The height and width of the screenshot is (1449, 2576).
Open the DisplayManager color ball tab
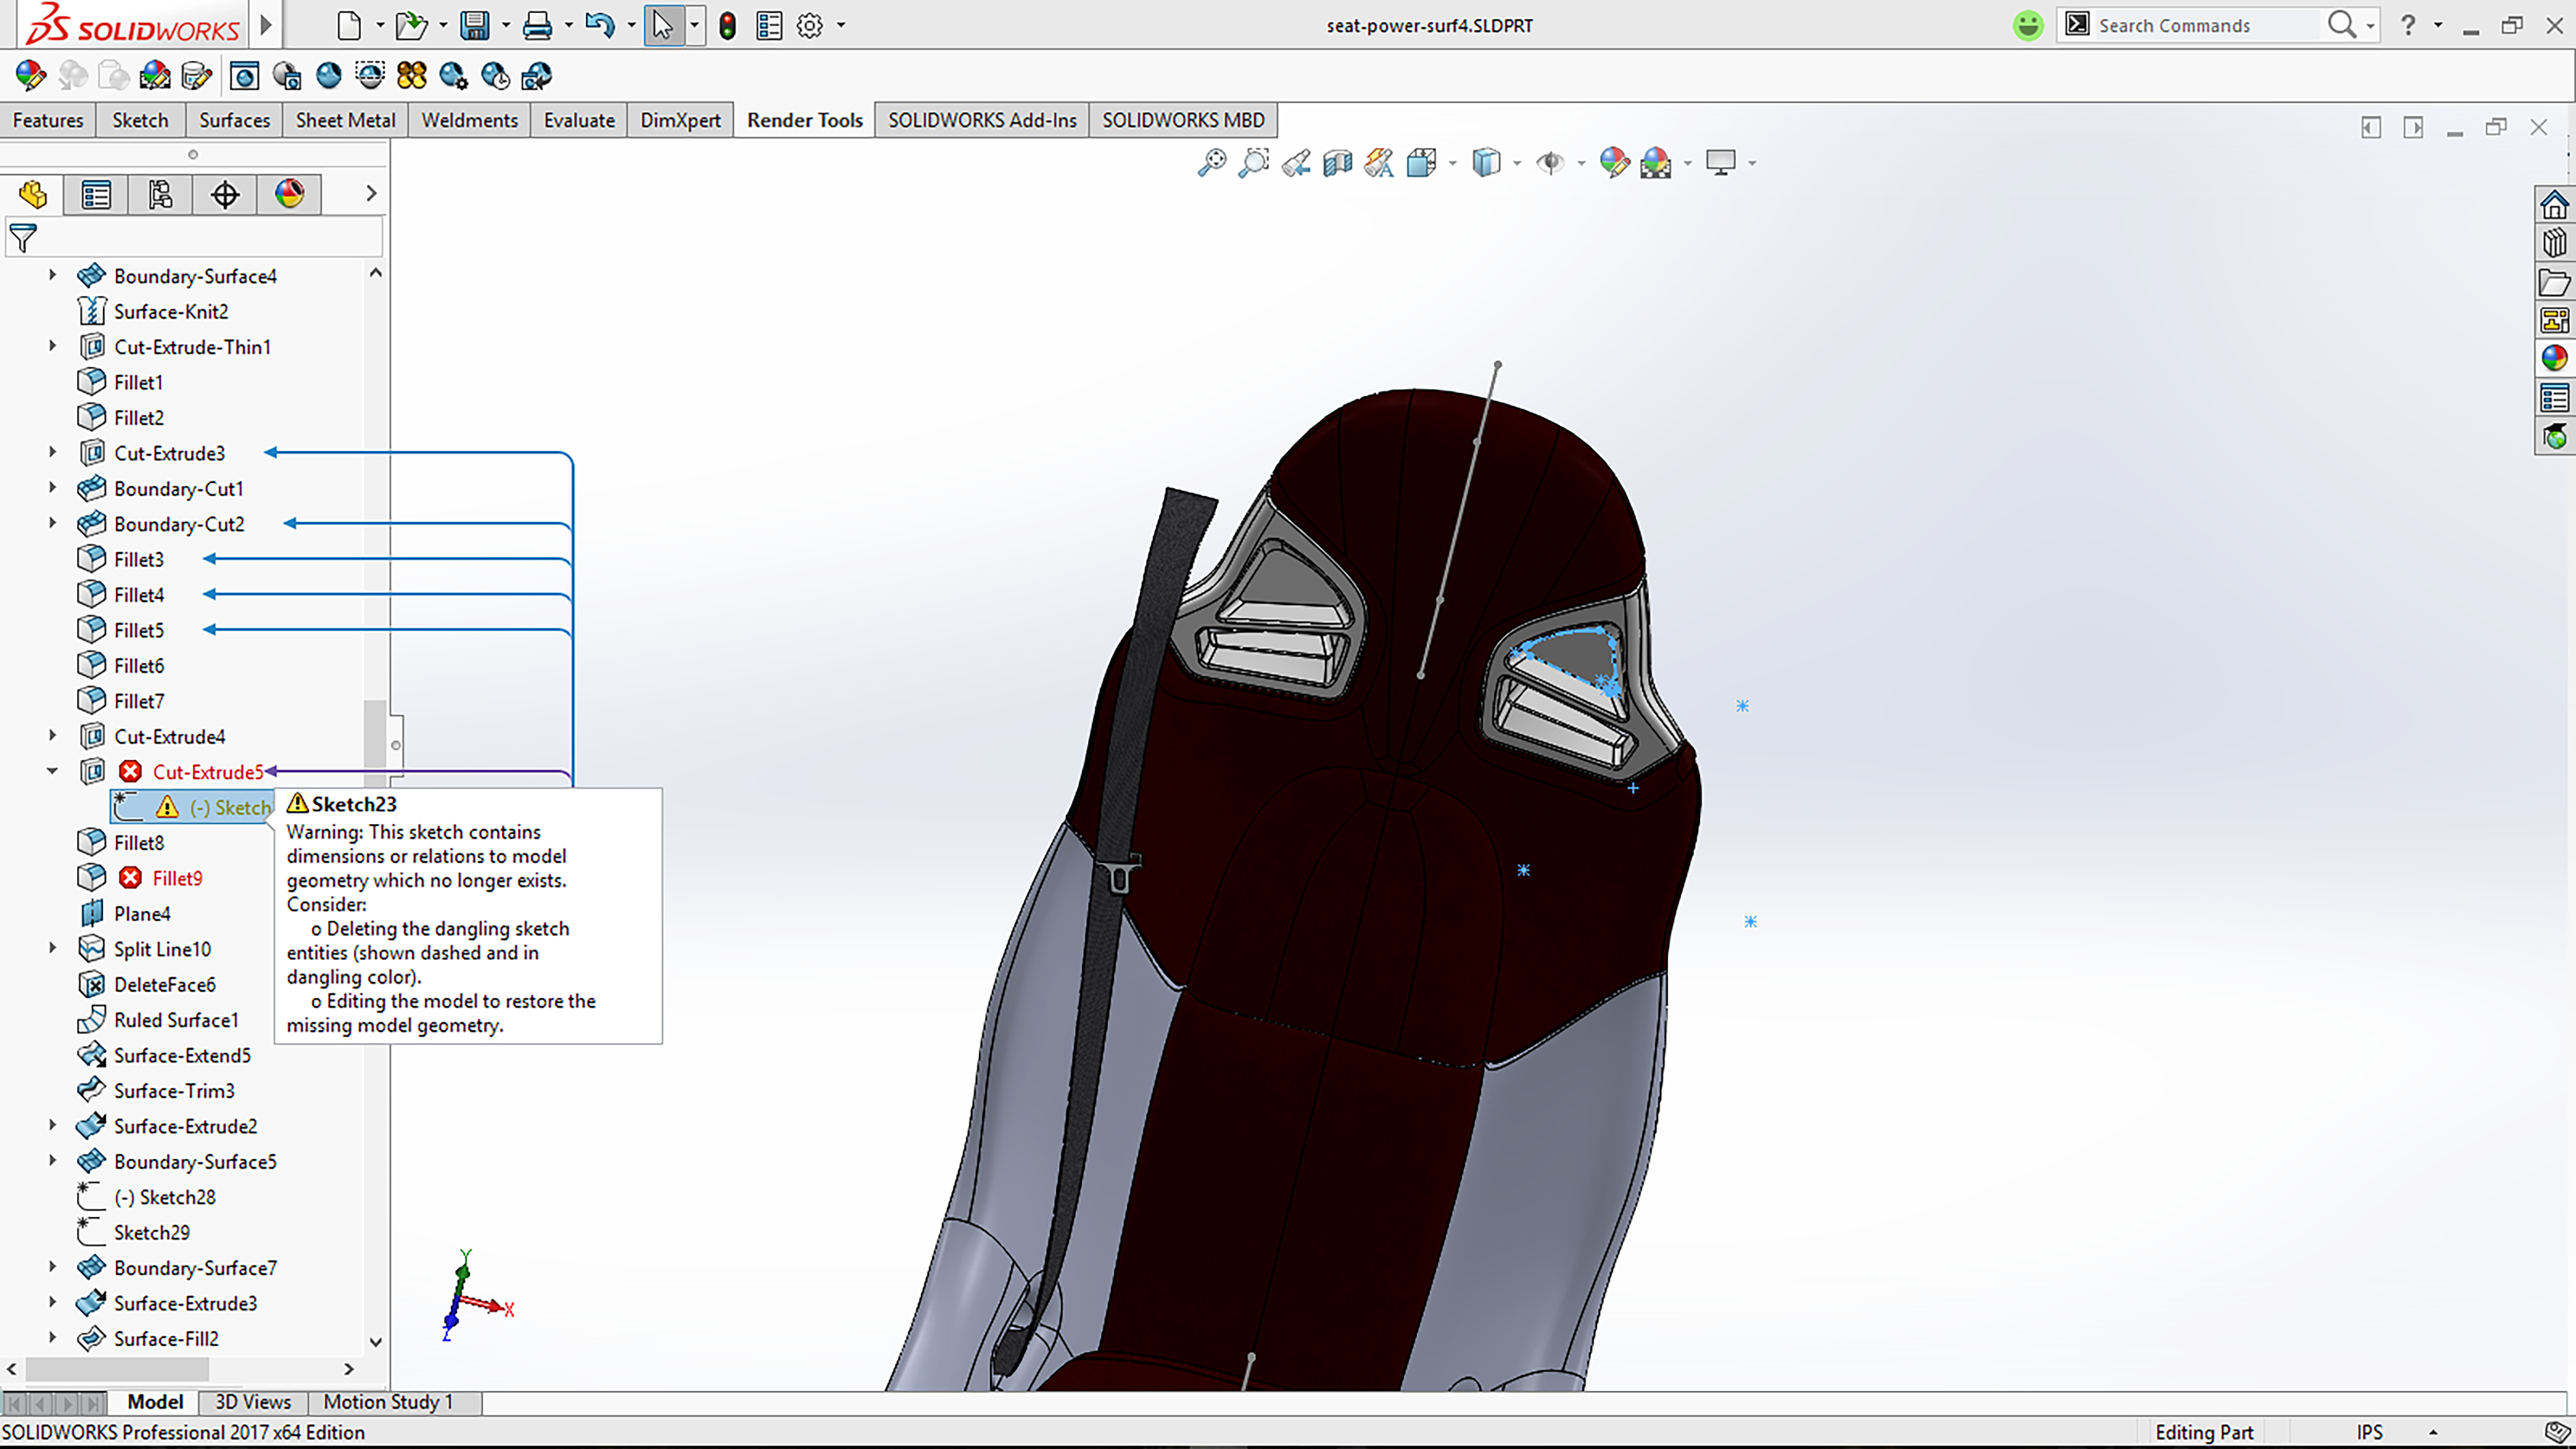(290, 194)
